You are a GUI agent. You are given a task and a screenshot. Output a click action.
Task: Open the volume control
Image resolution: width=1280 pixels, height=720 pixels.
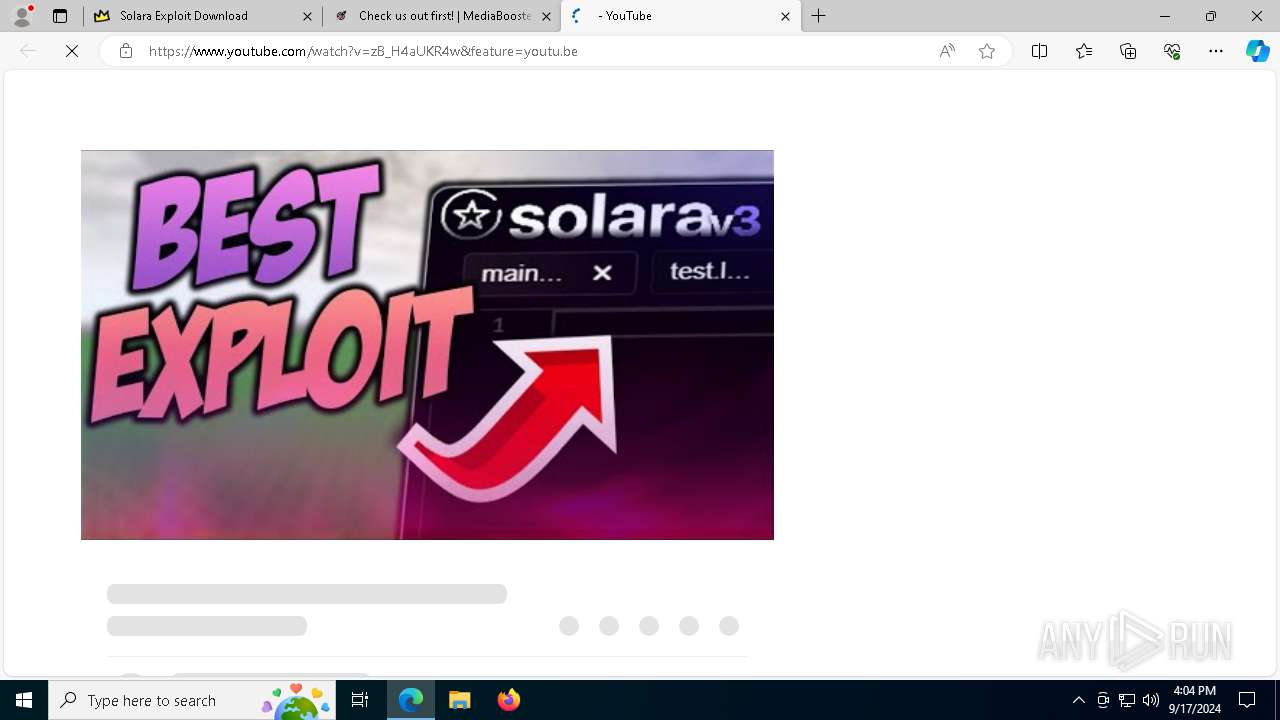coord(1151,700)
